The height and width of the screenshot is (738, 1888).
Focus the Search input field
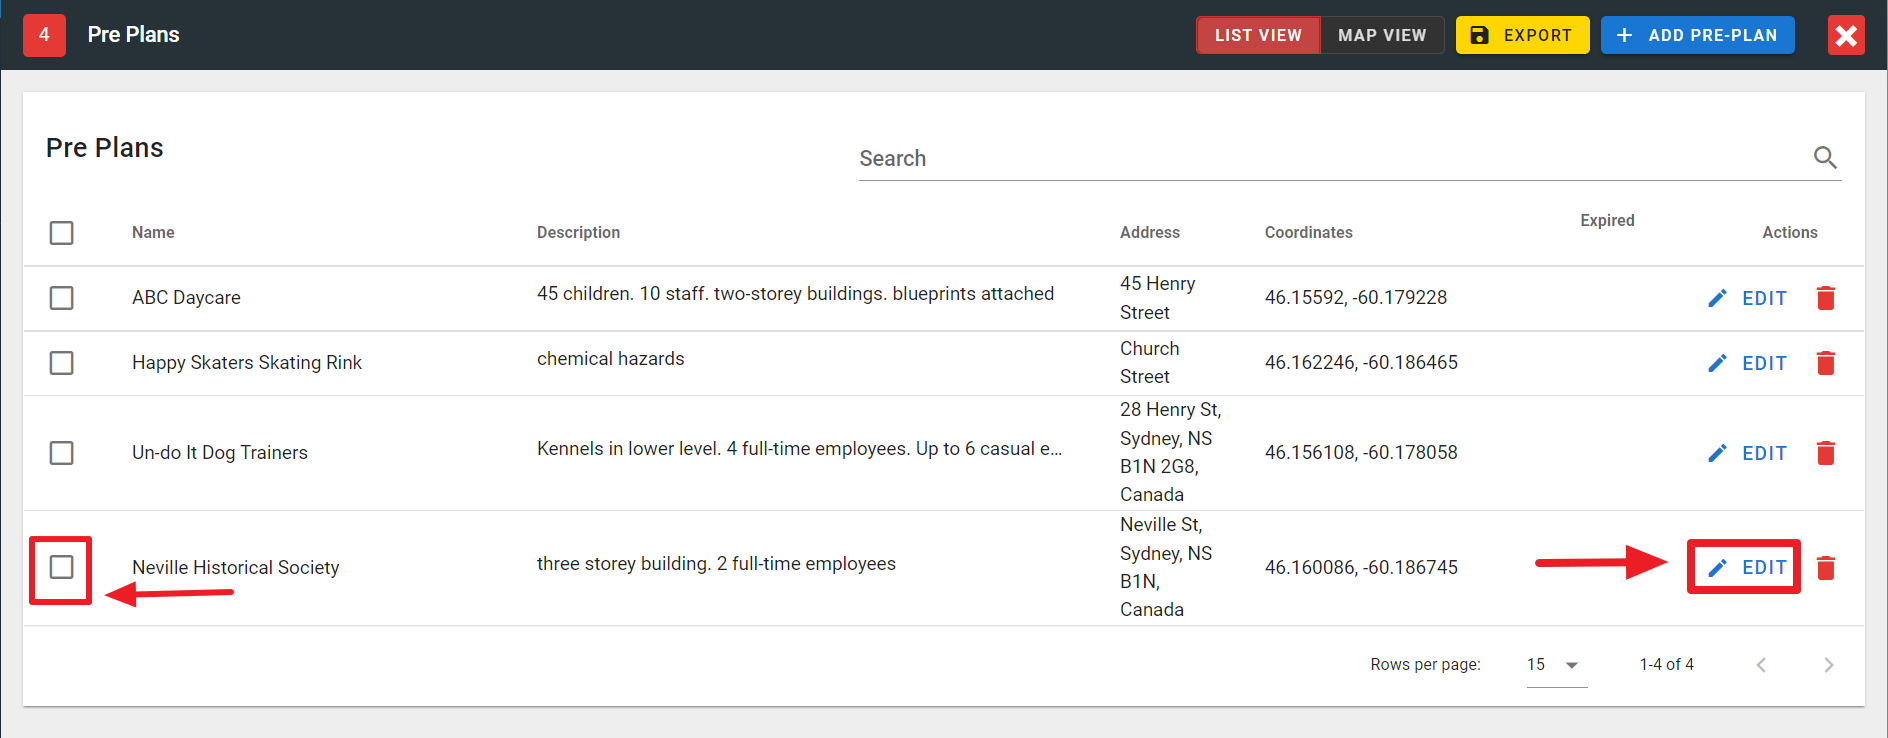coord(1330,159)
